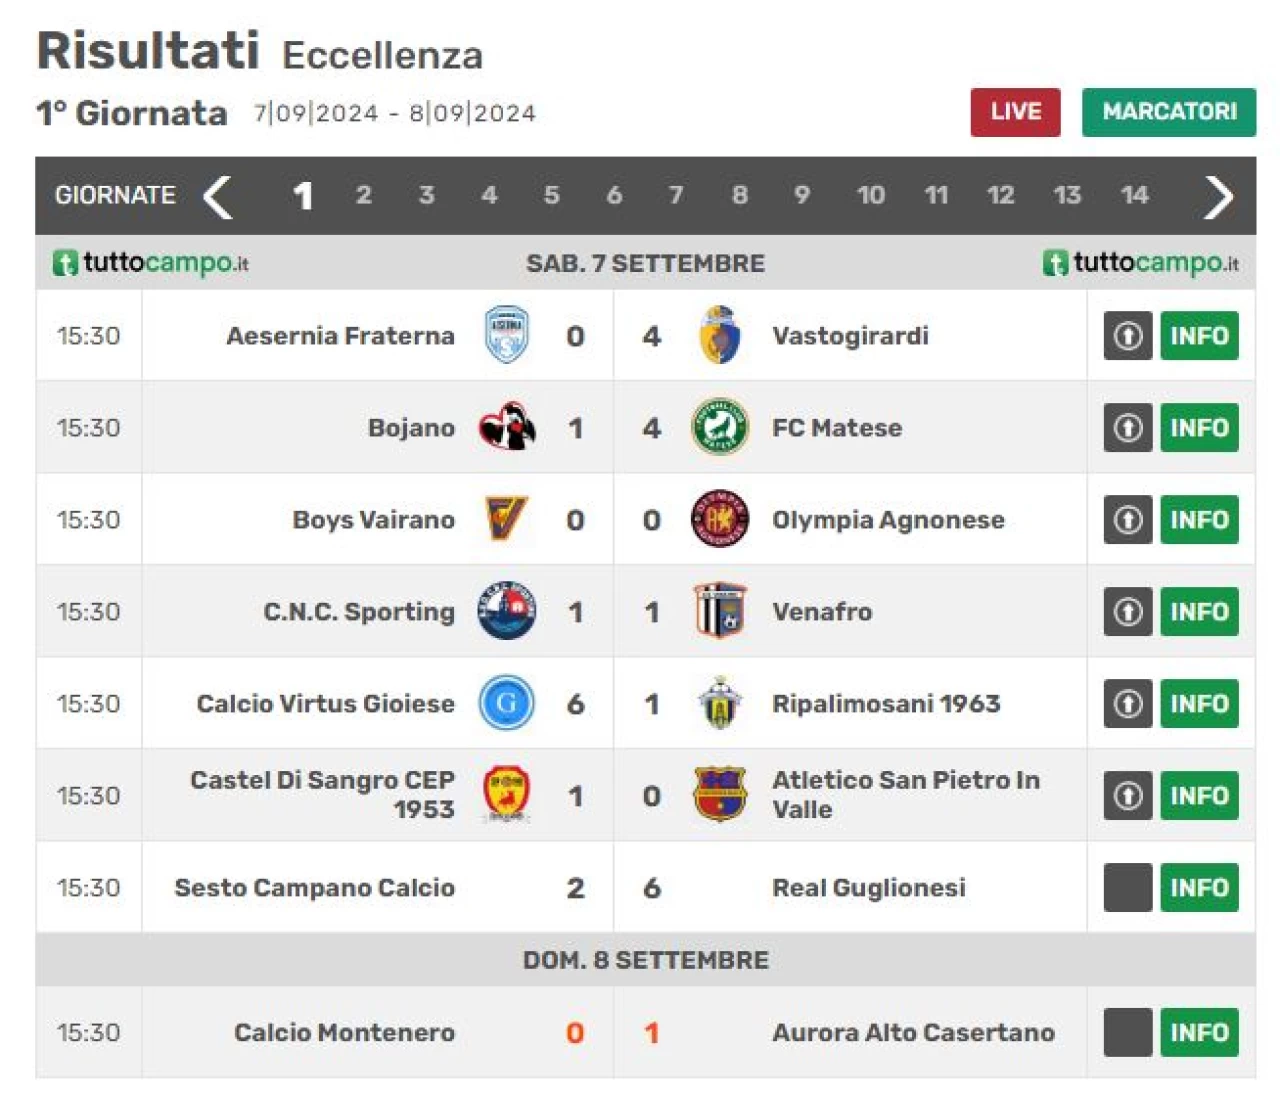Click the Calcio Virtus Gioiese blue badge
Screen dimensions: 1280x1096
506,703
